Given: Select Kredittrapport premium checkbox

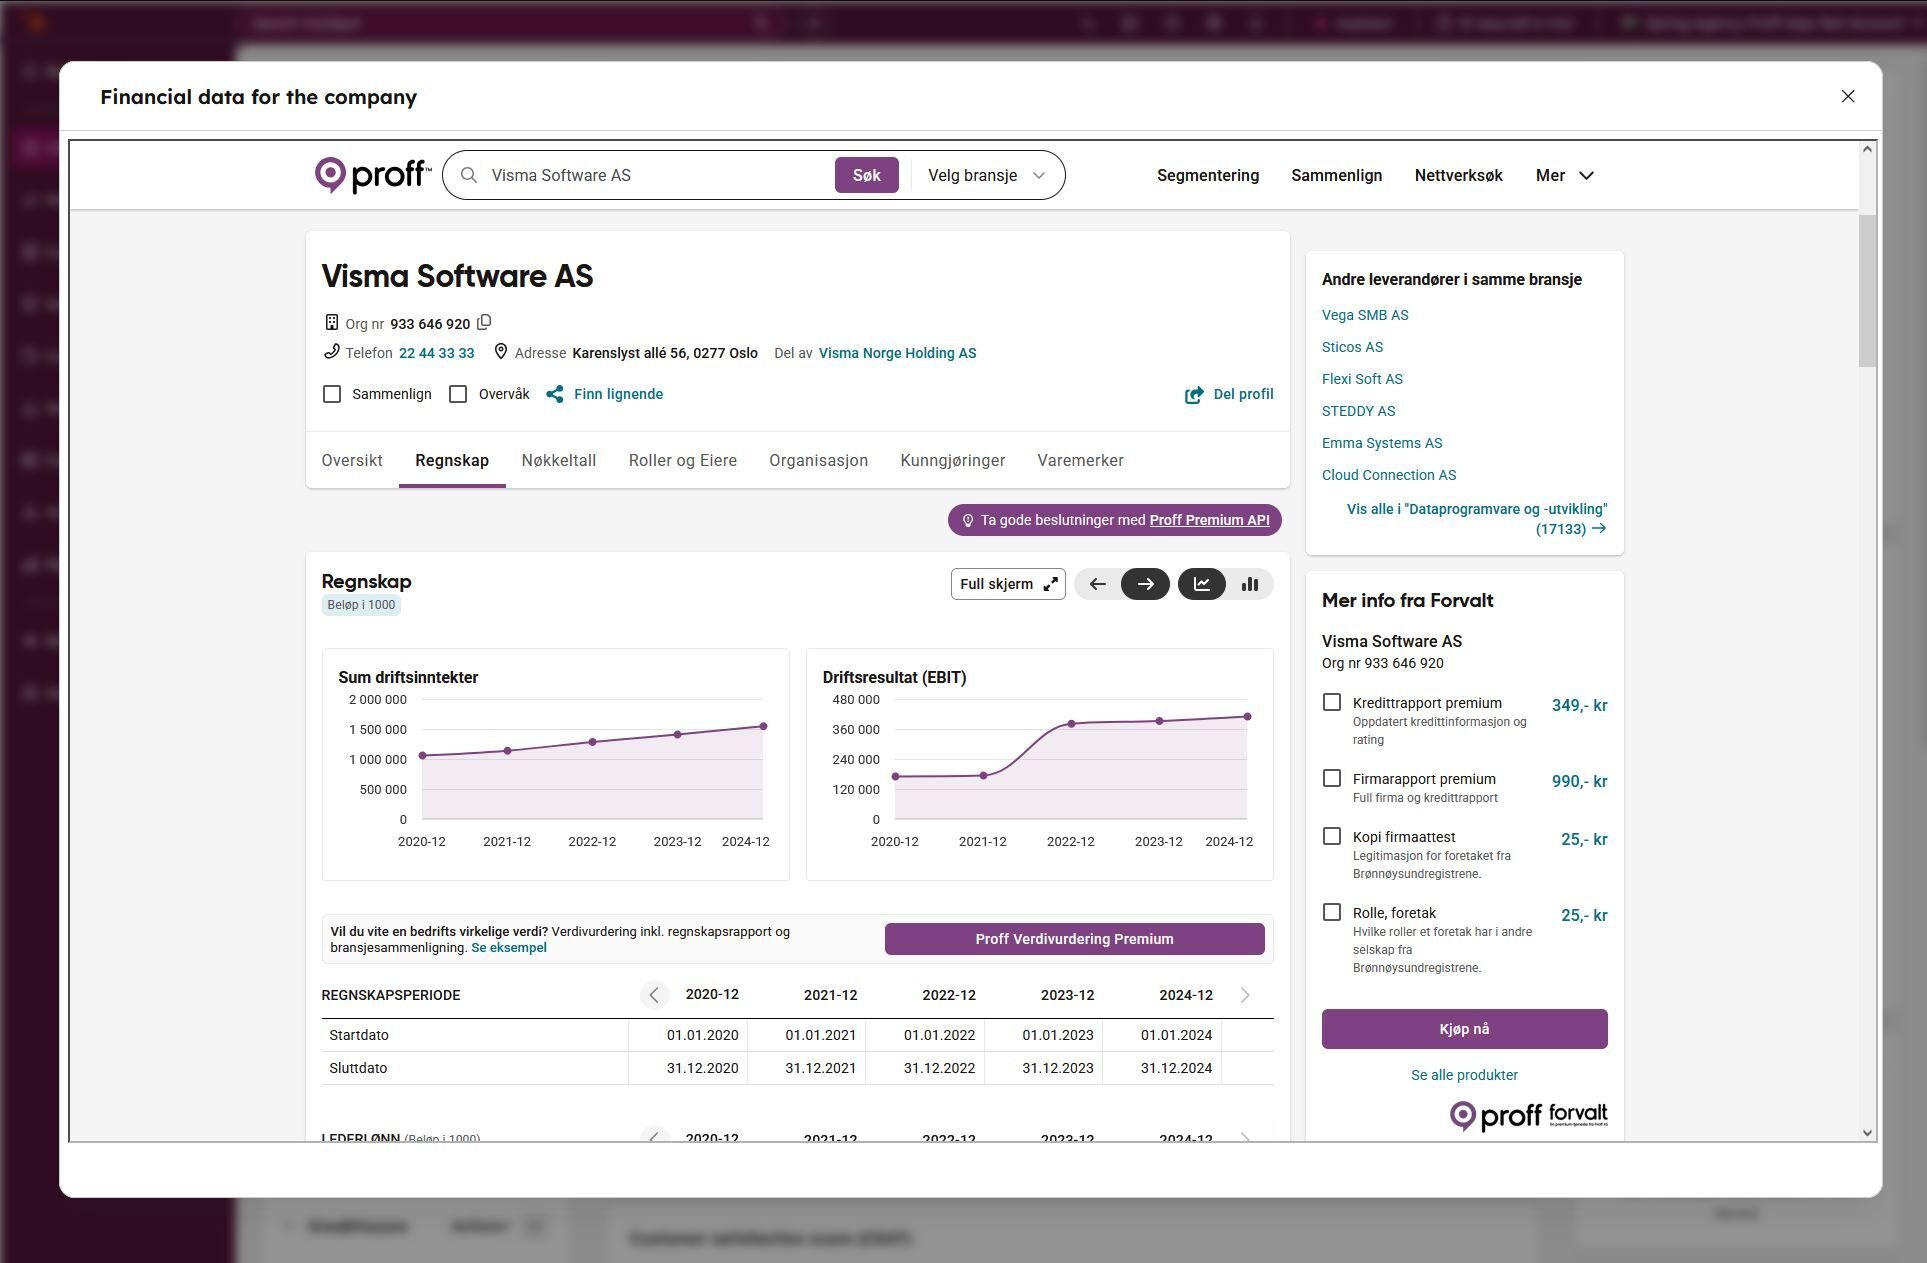Looking at the screenshot, I should click(1331, 702).
